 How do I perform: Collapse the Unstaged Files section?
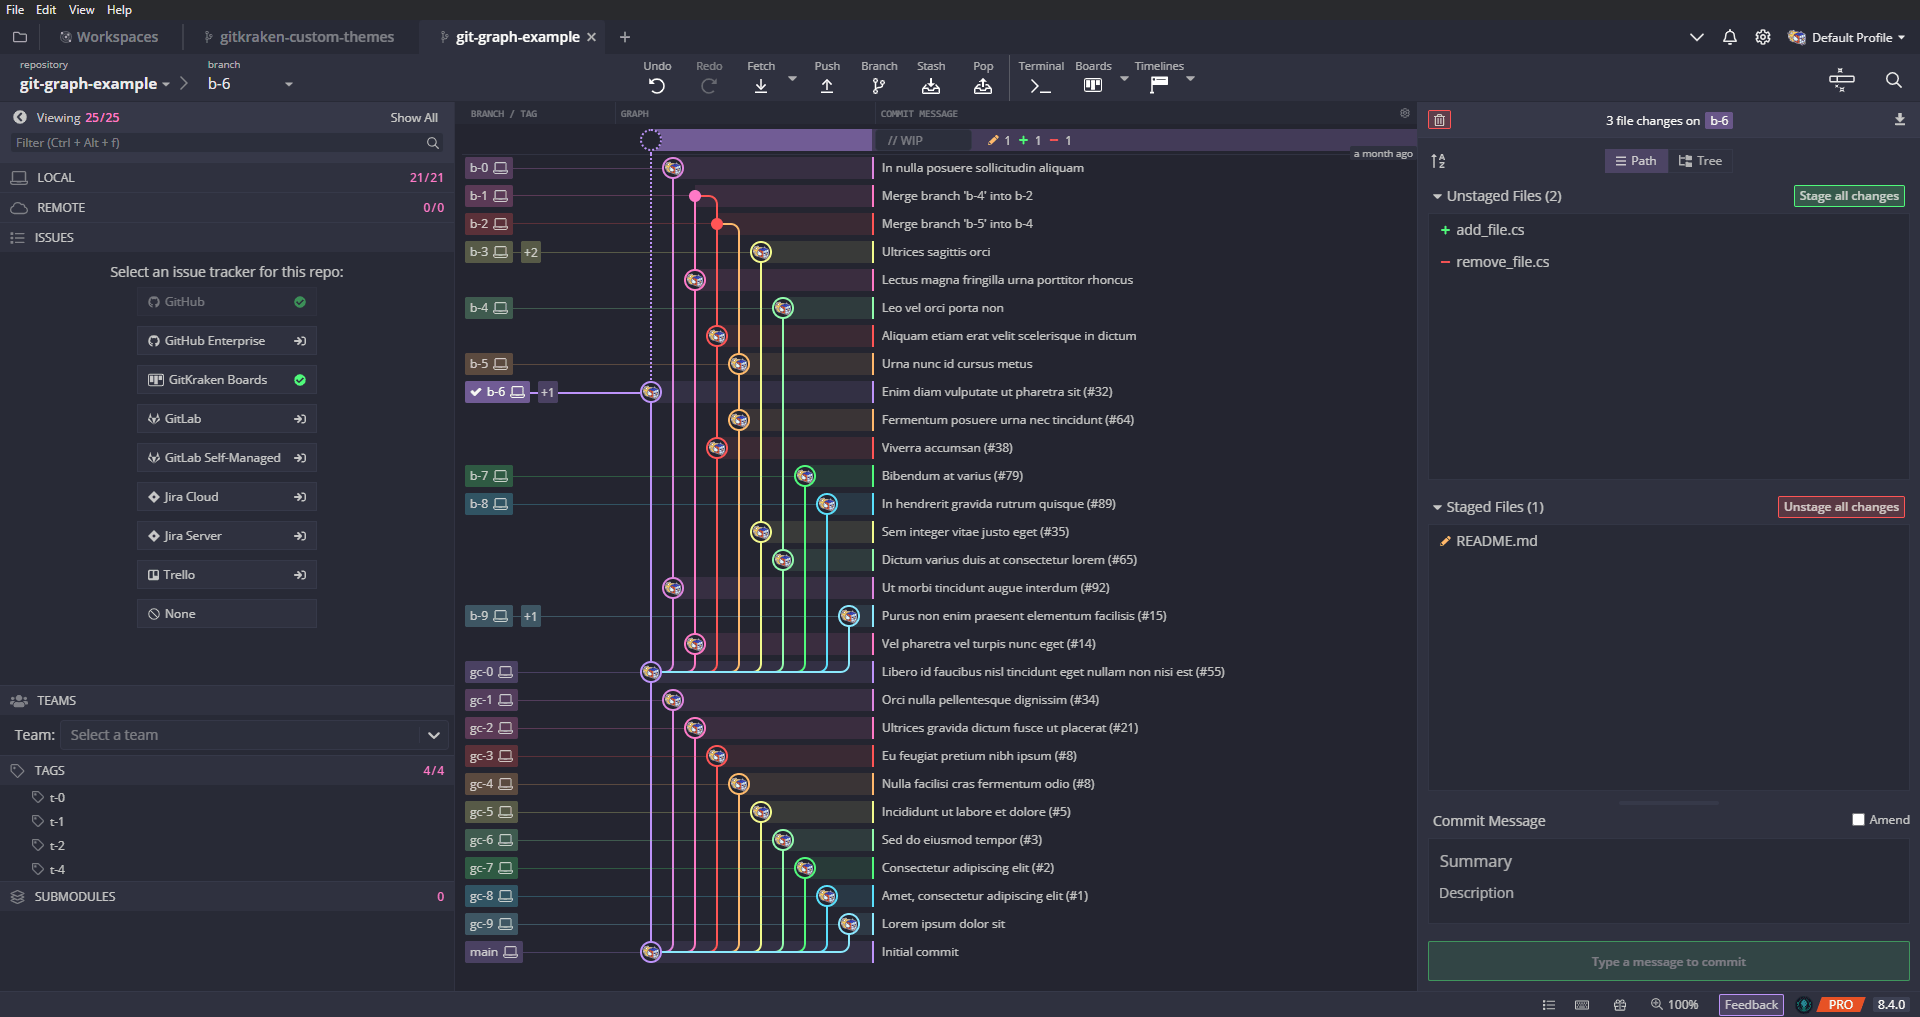(x=1437, y=196)
